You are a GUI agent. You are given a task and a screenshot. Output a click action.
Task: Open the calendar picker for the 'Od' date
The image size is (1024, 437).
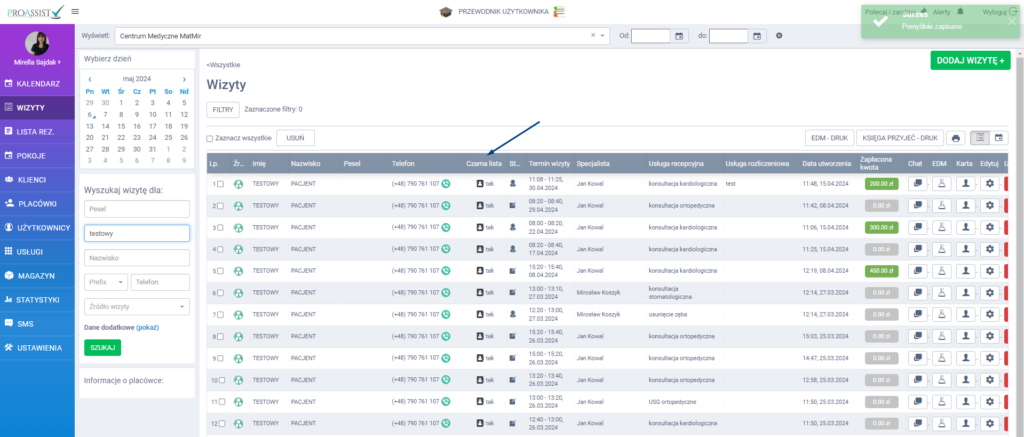pyautogui.click(x=679, y=36)
